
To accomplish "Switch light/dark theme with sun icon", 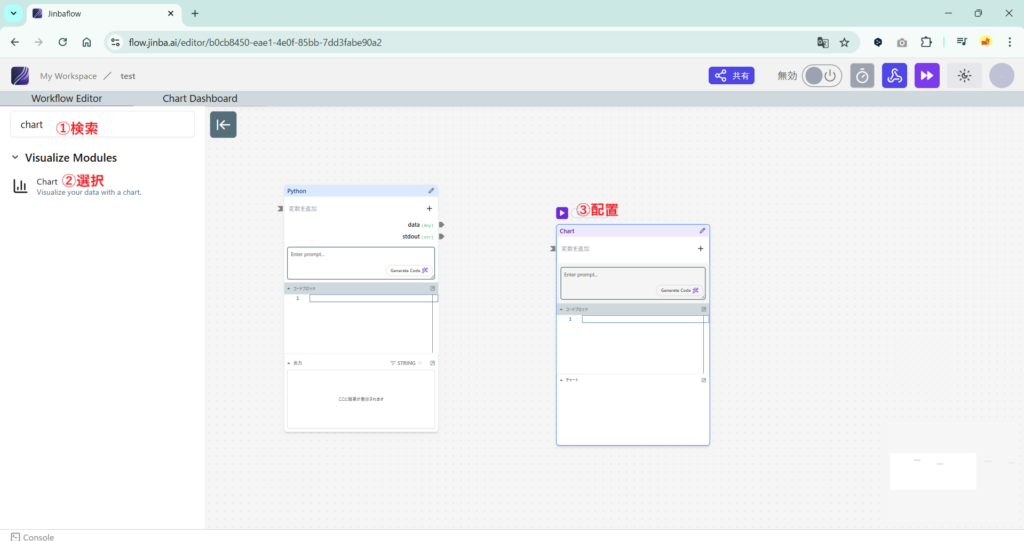I will click(964, 76).
